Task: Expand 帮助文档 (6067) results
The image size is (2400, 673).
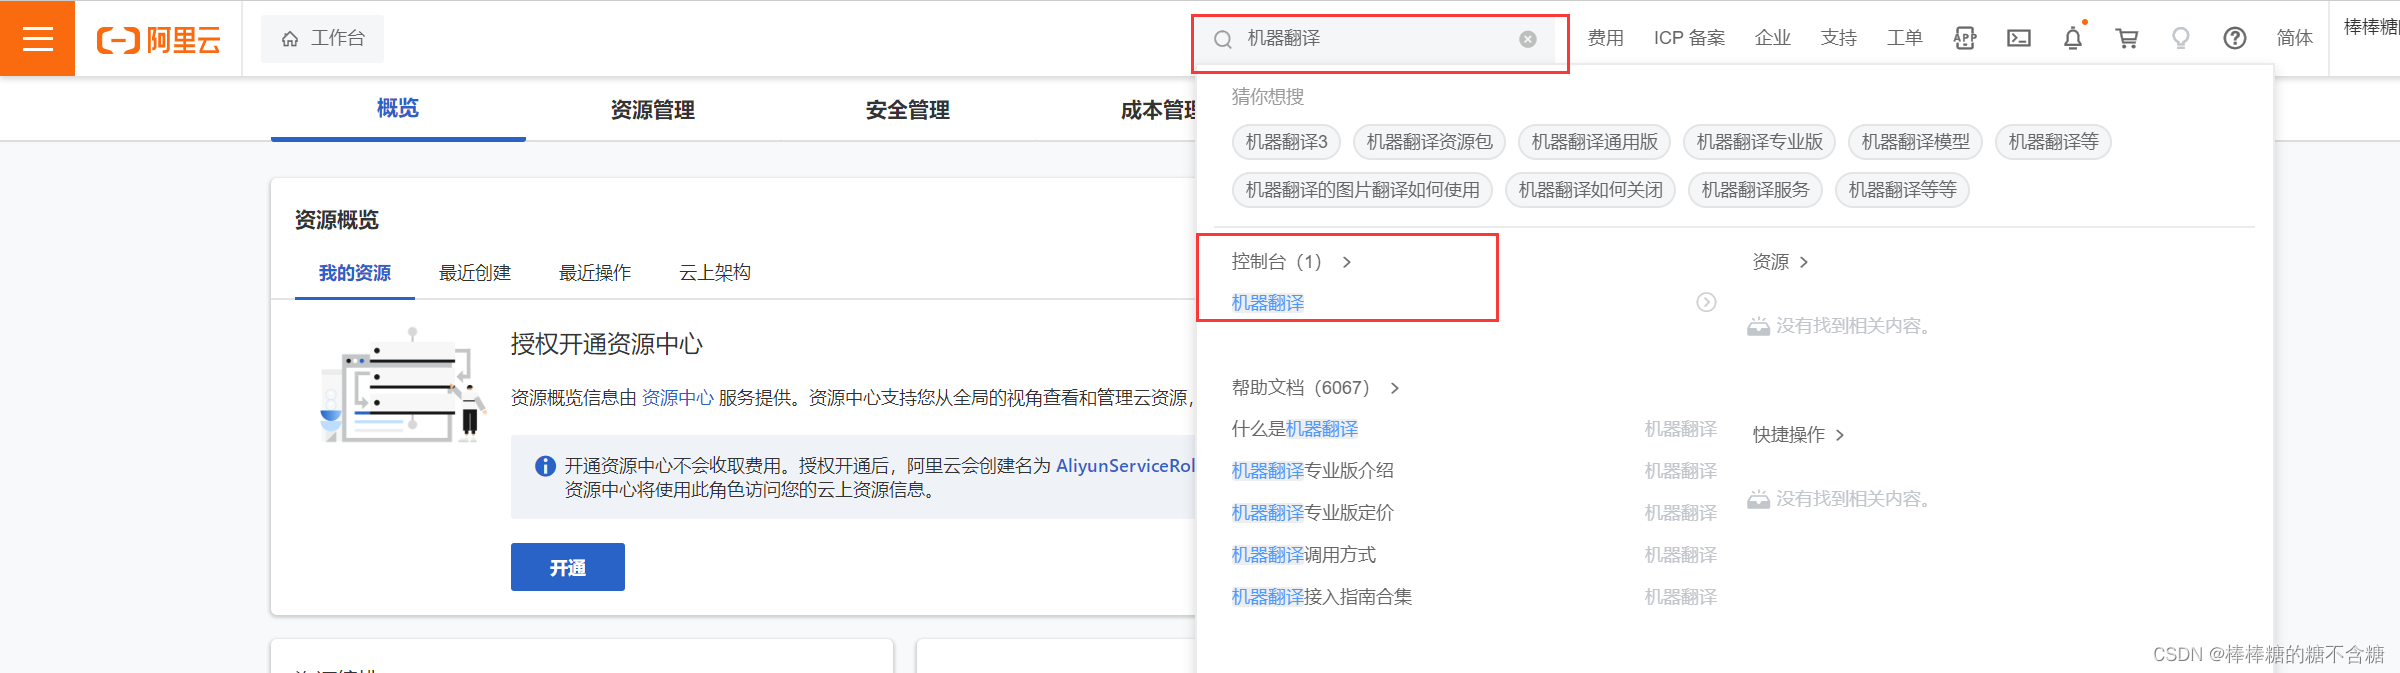Action: 1395,388
